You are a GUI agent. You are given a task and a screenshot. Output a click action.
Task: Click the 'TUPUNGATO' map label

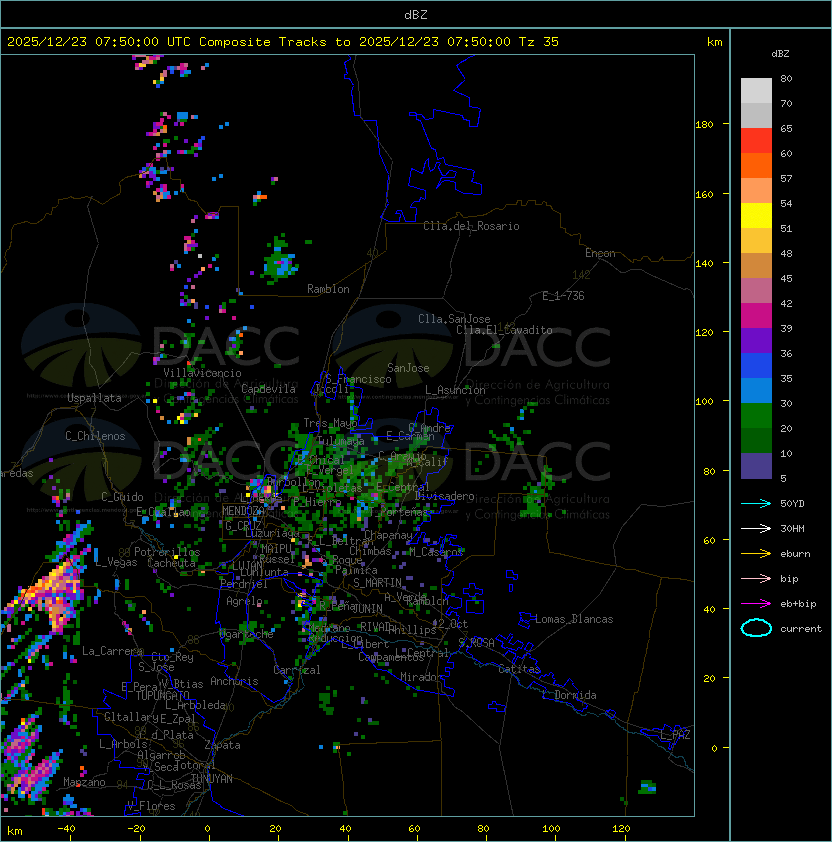(x=162, y=696)
